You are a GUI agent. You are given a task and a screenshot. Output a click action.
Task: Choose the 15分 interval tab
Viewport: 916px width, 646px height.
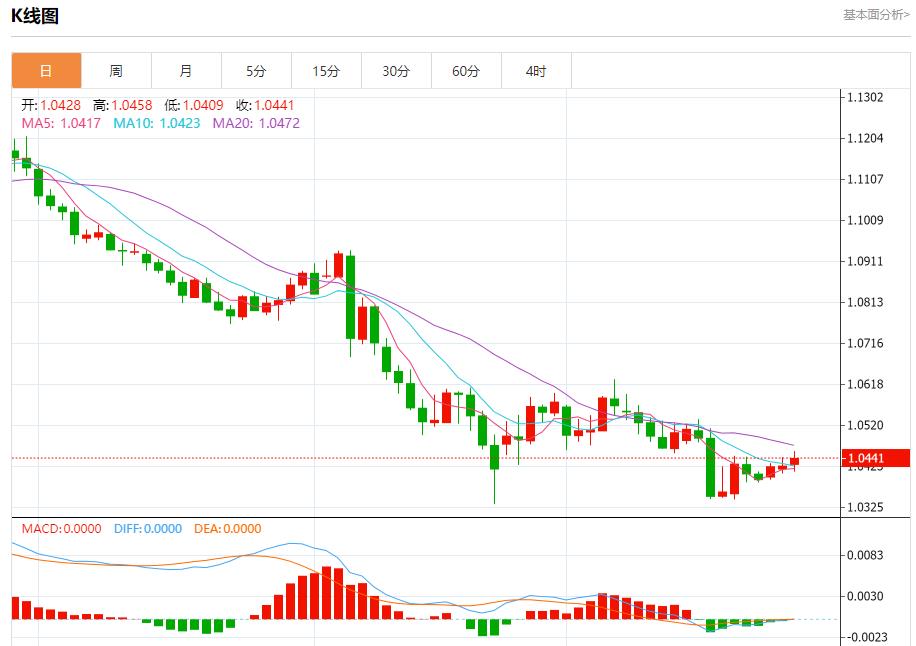(326, 71)
